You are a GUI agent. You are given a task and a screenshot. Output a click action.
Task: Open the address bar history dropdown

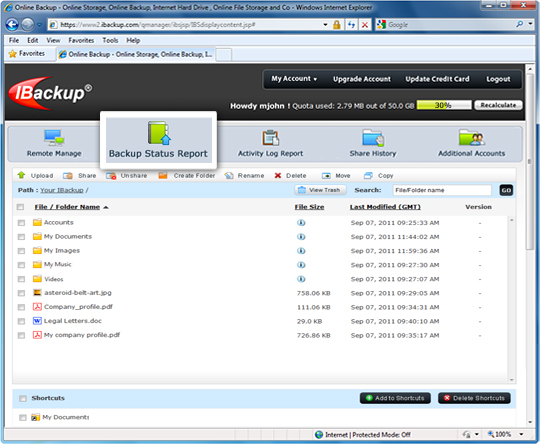325,25
